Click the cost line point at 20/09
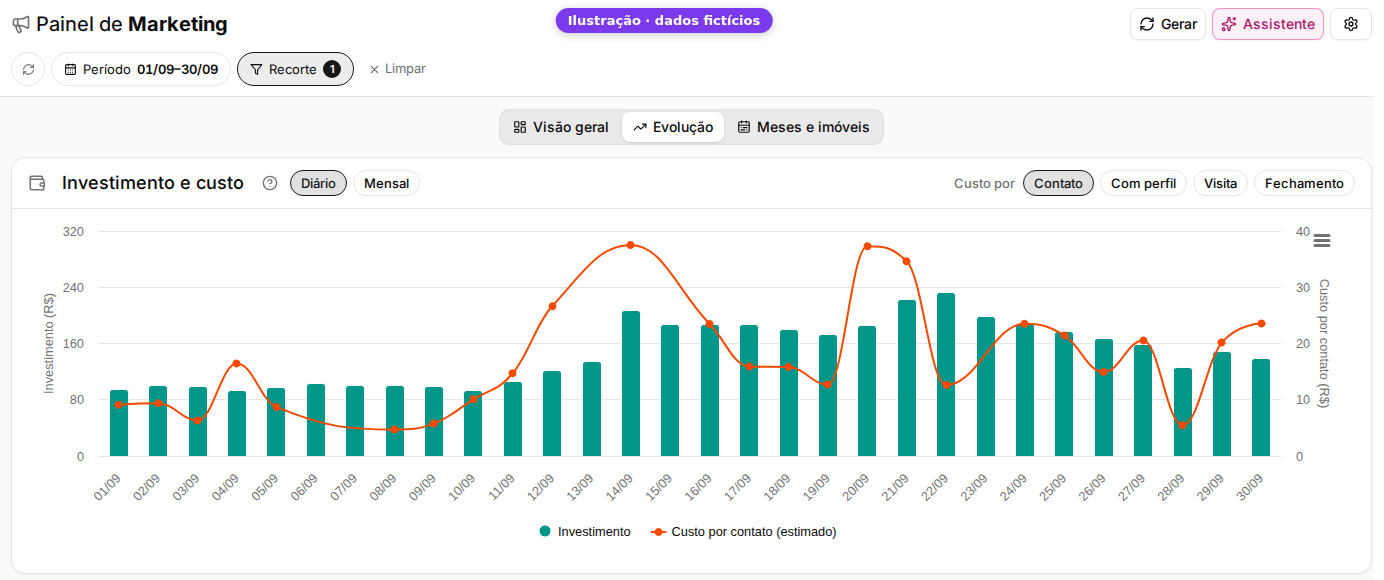The image size is (1384, 580). pyautogui.click(x=867, y=246)
